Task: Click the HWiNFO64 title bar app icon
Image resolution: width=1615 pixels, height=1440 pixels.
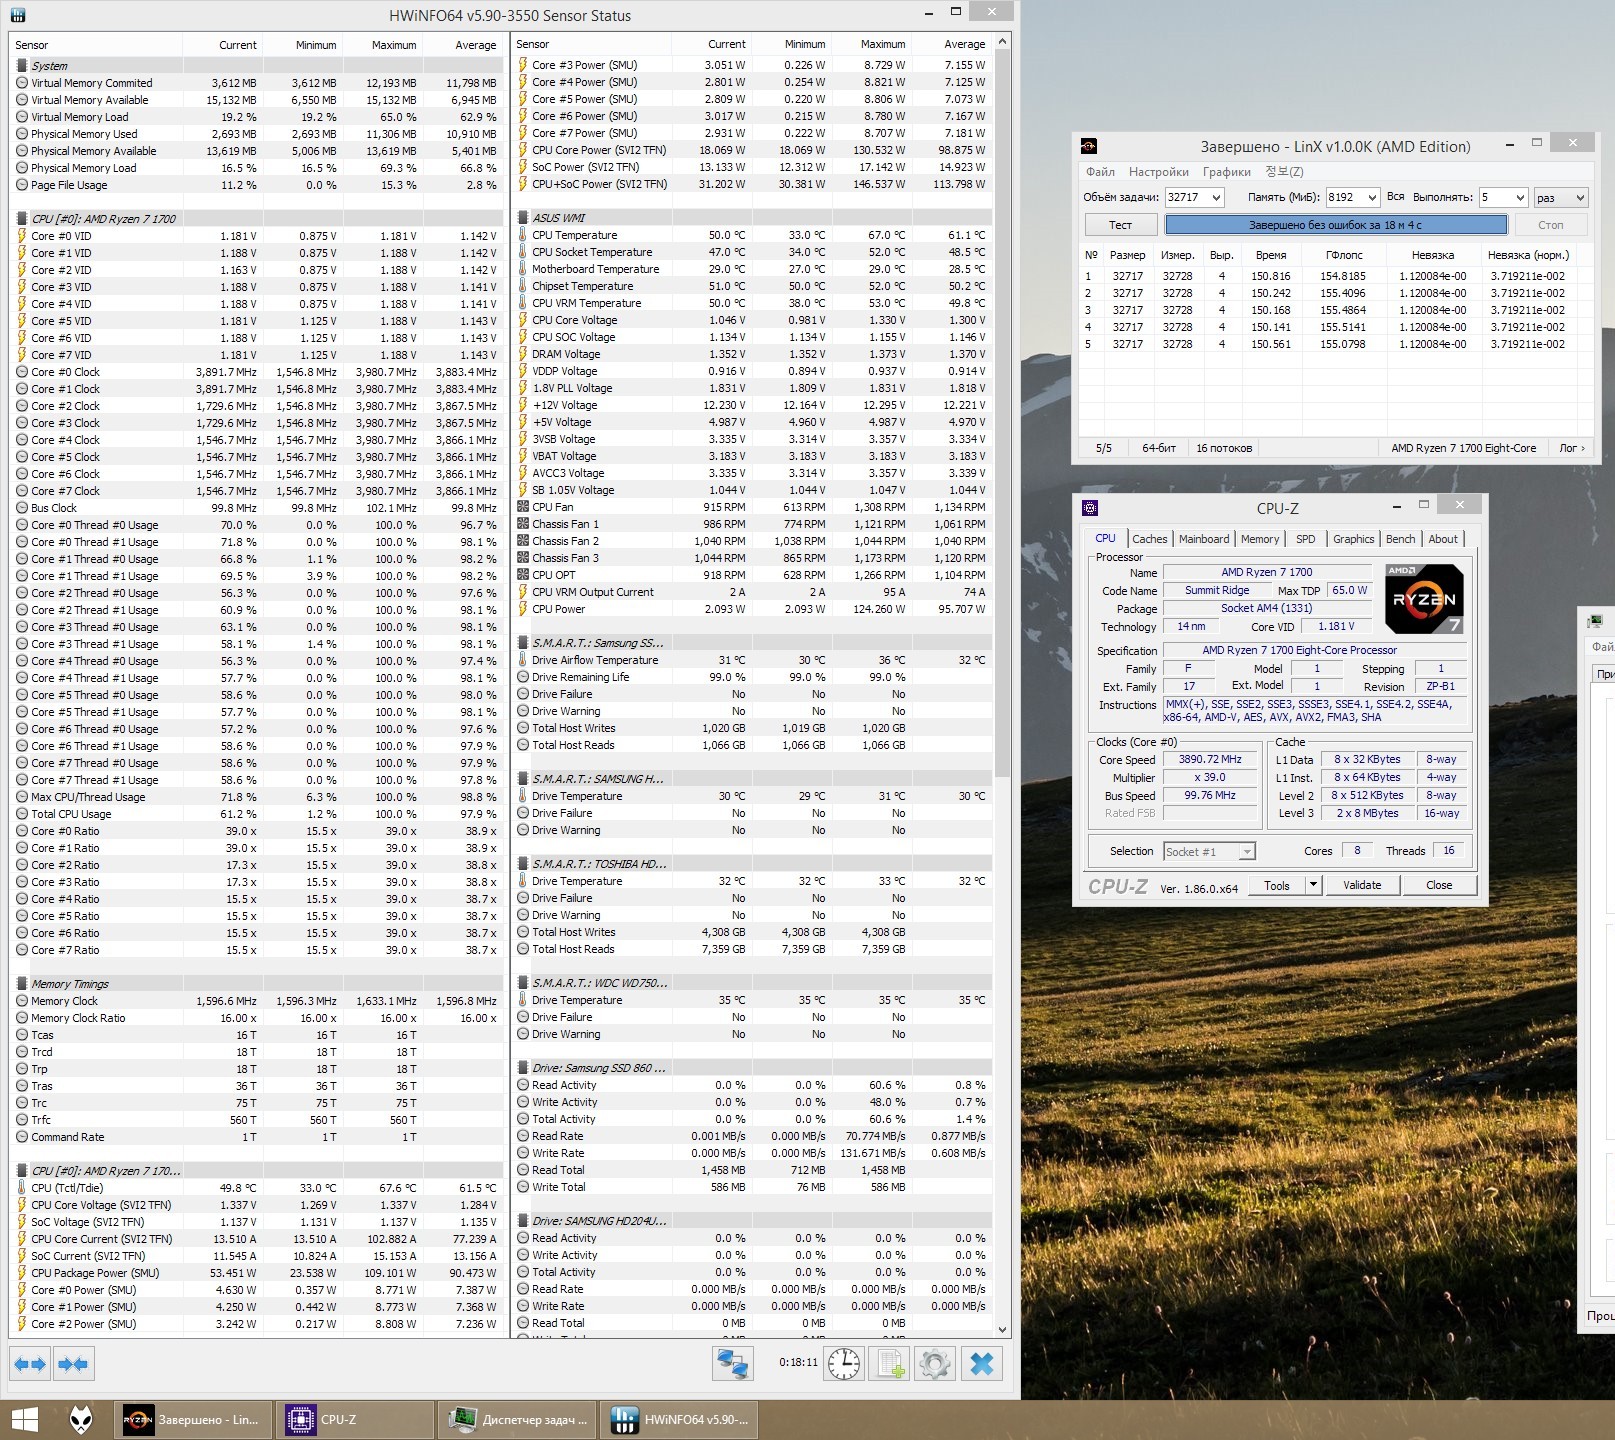Action: pyautogui.click(x=17, y=15)
